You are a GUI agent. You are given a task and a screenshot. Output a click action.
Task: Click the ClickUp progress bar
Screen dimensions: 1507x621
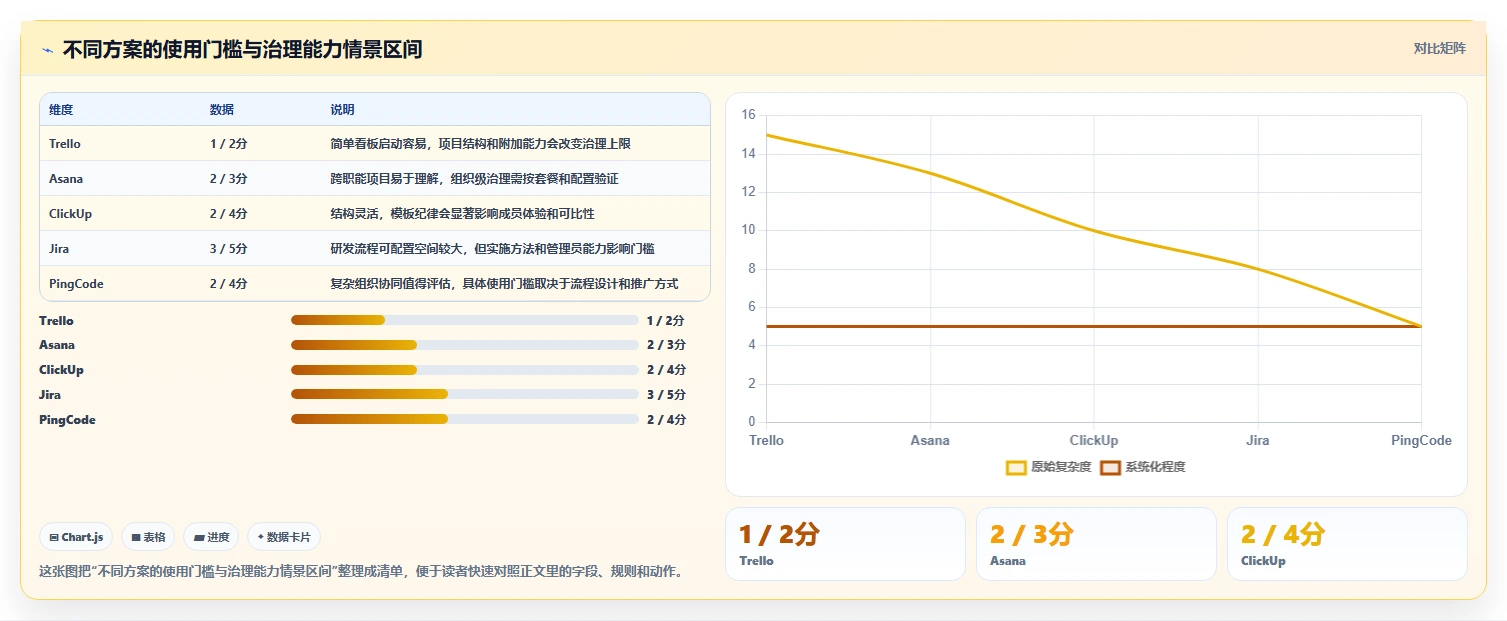[464, 370]
